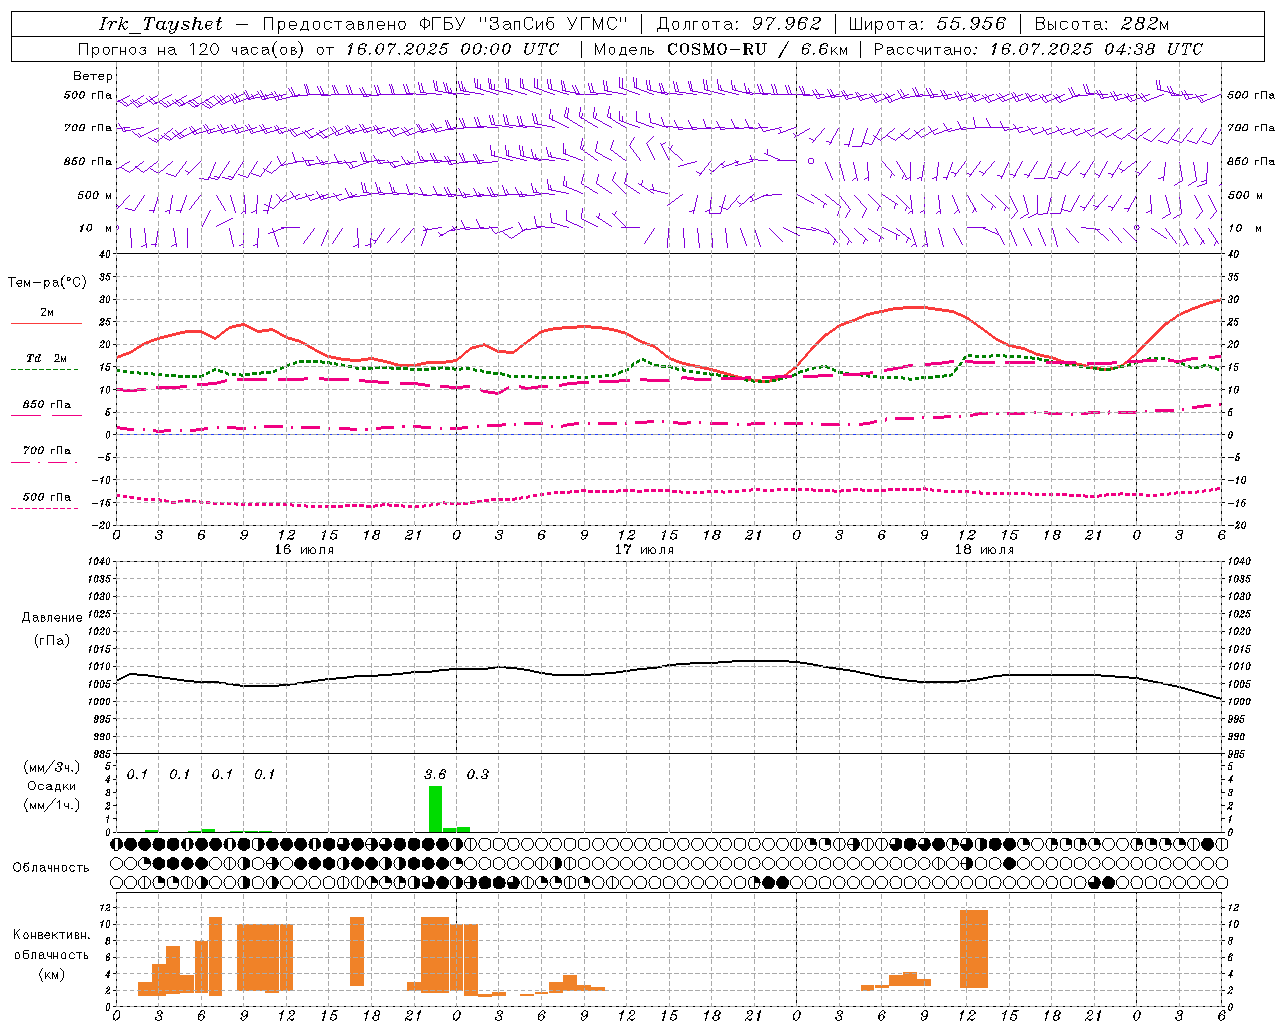Click the '850 гПа' temperature legend entry
Screen dimensions: 1280x1024
47,405
